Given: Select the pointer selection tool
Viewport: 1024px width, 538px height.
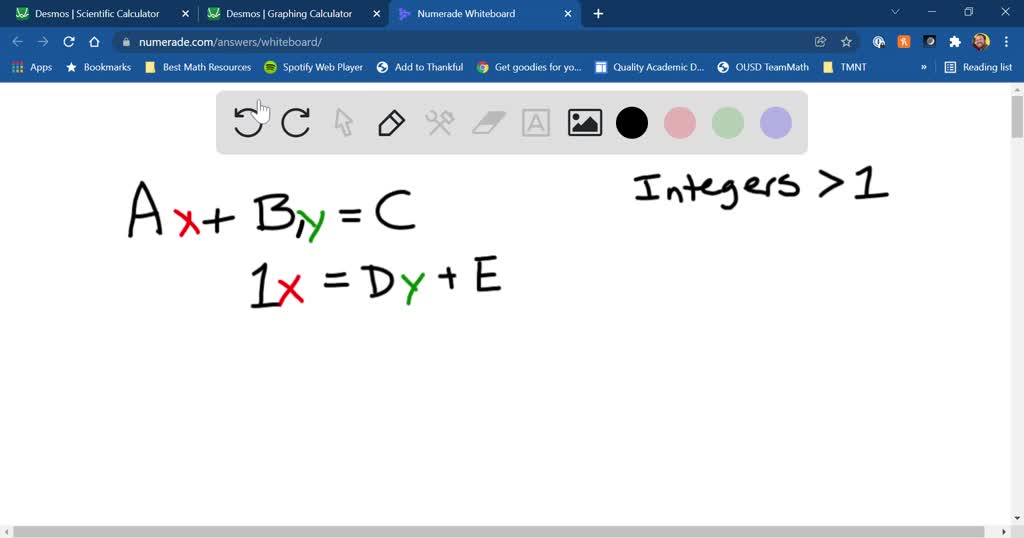Looking at the screenshot, I should [344, 123].
